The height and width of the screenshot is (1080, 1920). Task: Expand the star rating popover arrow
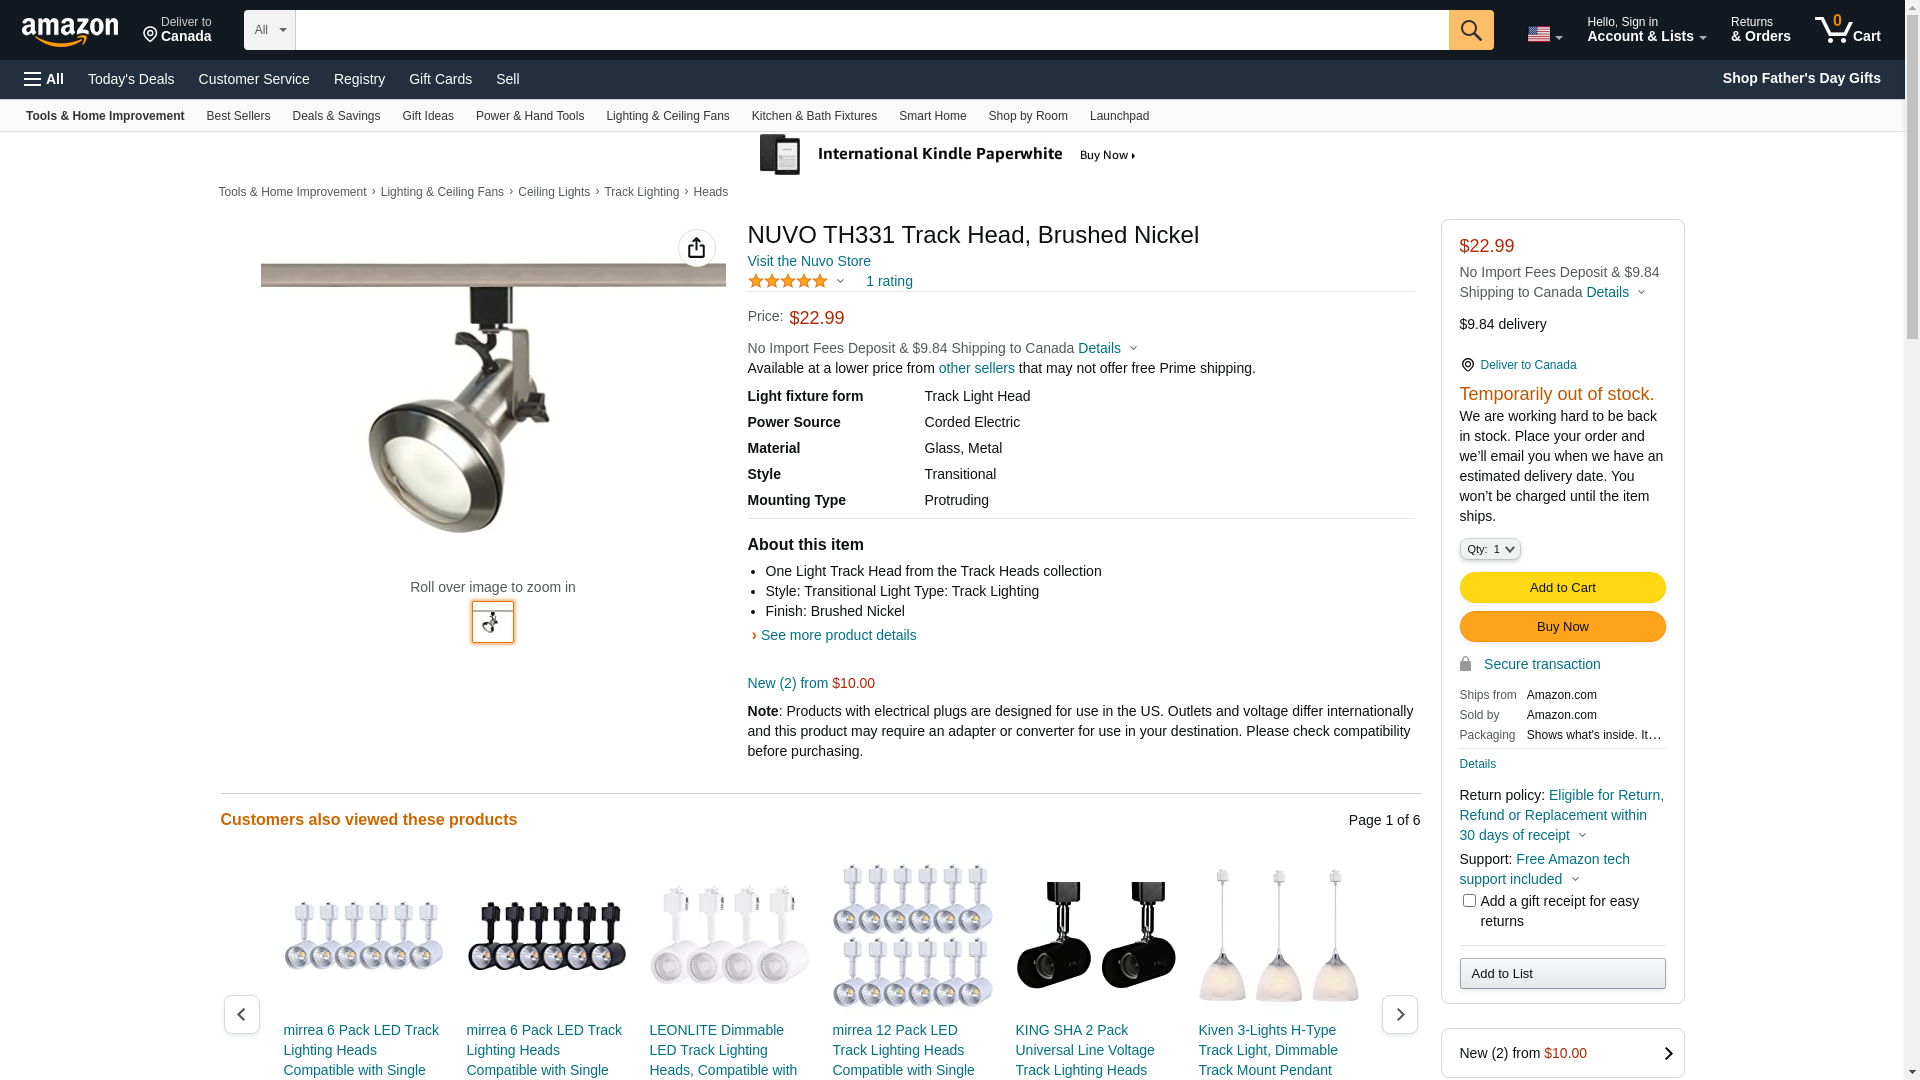(x=840, y=282)
